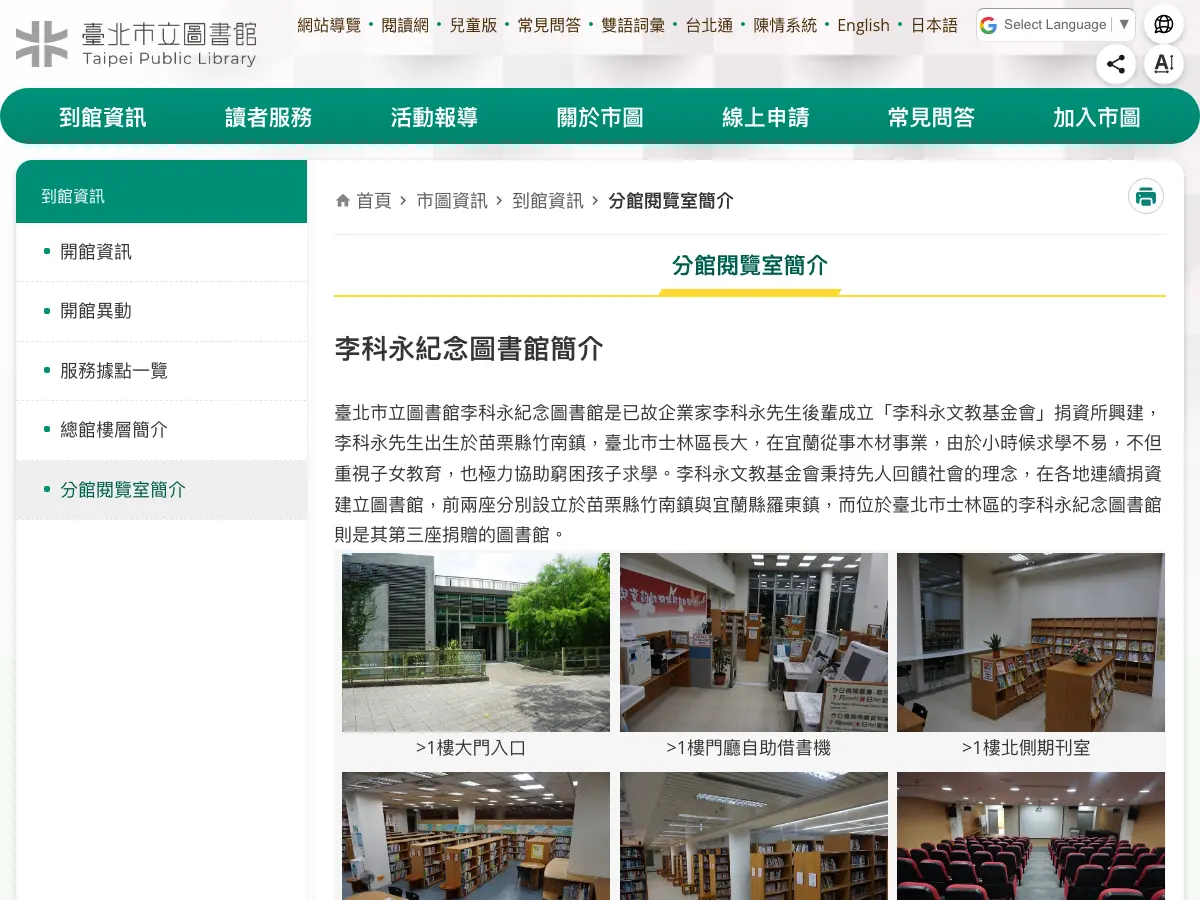Screen dimensions: 1200x900
Task: Select 開館異動 in sidebar
Action: click(x=161, y=311)
